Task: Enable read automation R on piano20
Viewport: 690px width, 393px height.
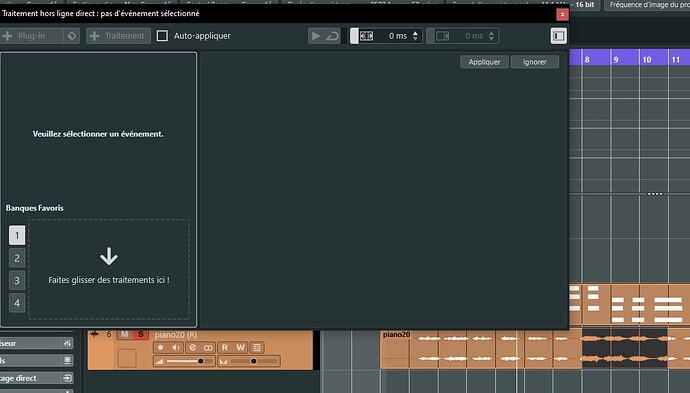Action: point(224,347)
